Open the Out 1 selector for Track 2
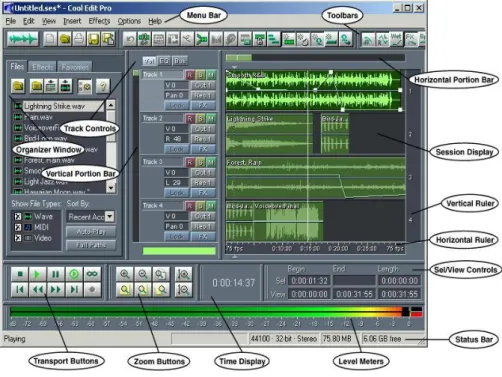 [x=203, y=129]
